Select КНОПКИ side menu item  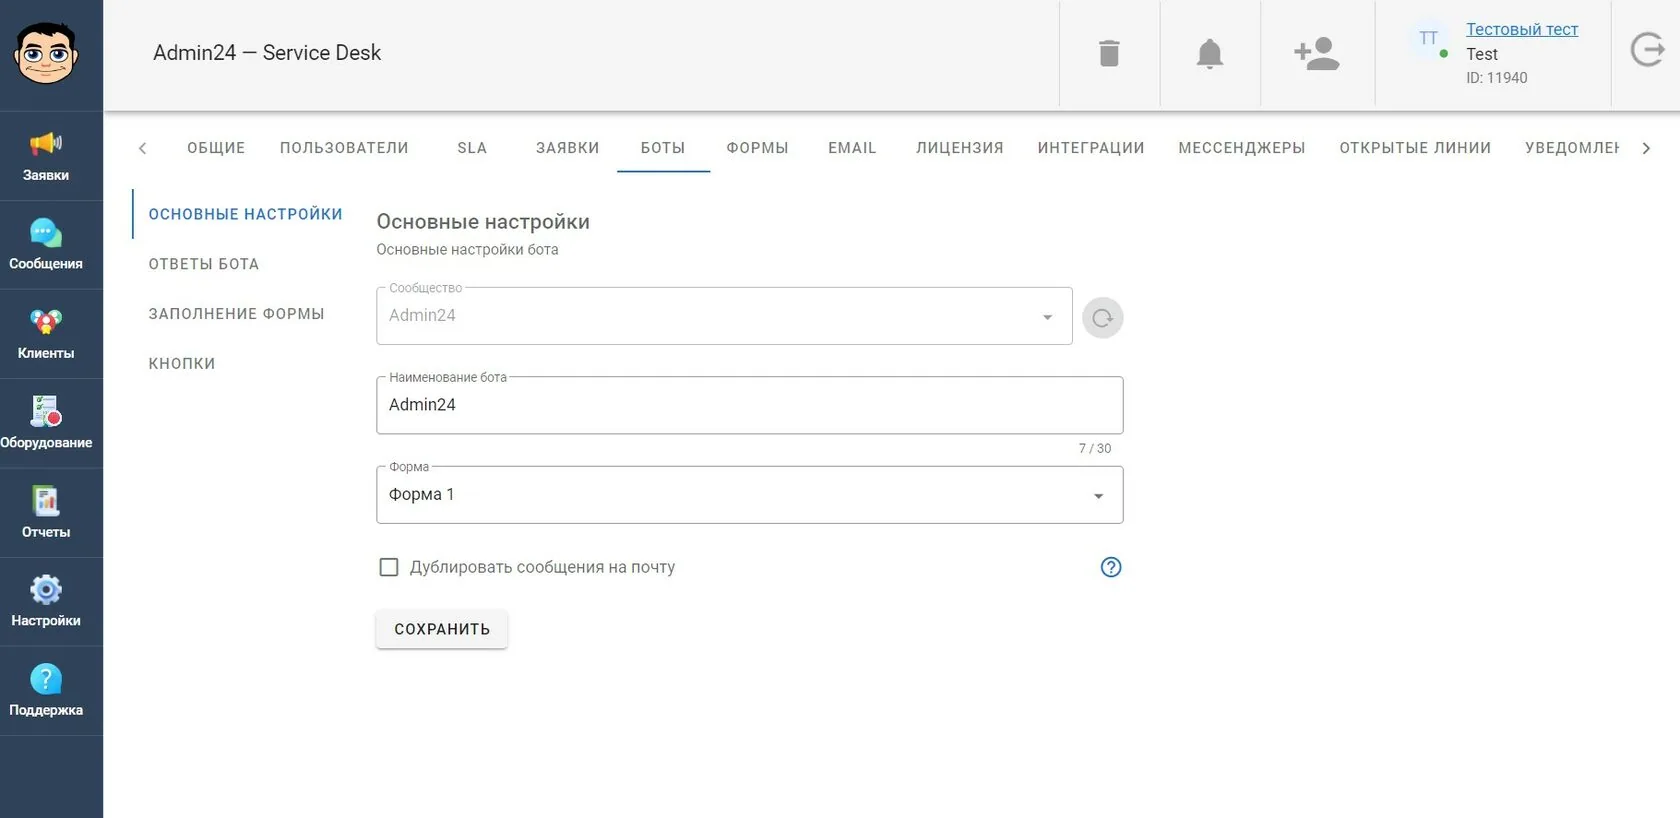[182, 364]
